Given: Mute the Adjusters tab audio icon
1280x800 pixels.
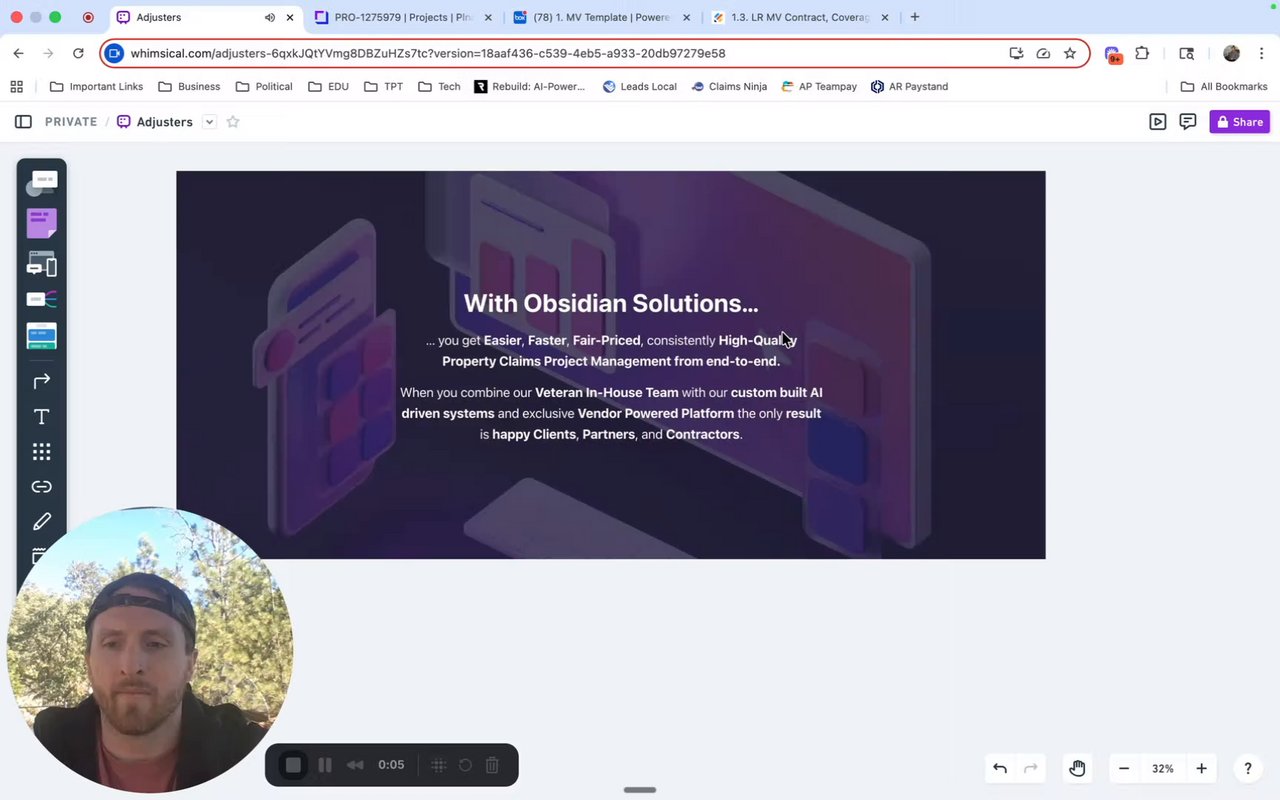Looking at the screenshot, I should coord(270,17).
